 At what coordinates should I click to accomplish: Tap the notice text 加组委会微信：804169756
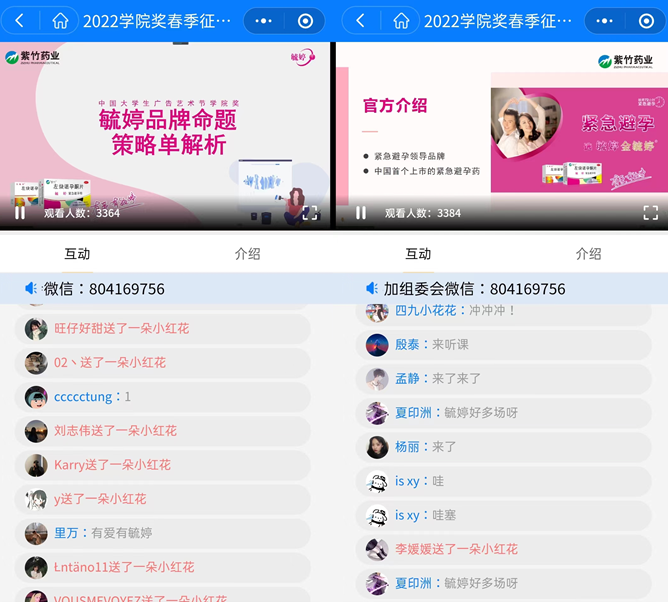point(474,289)
